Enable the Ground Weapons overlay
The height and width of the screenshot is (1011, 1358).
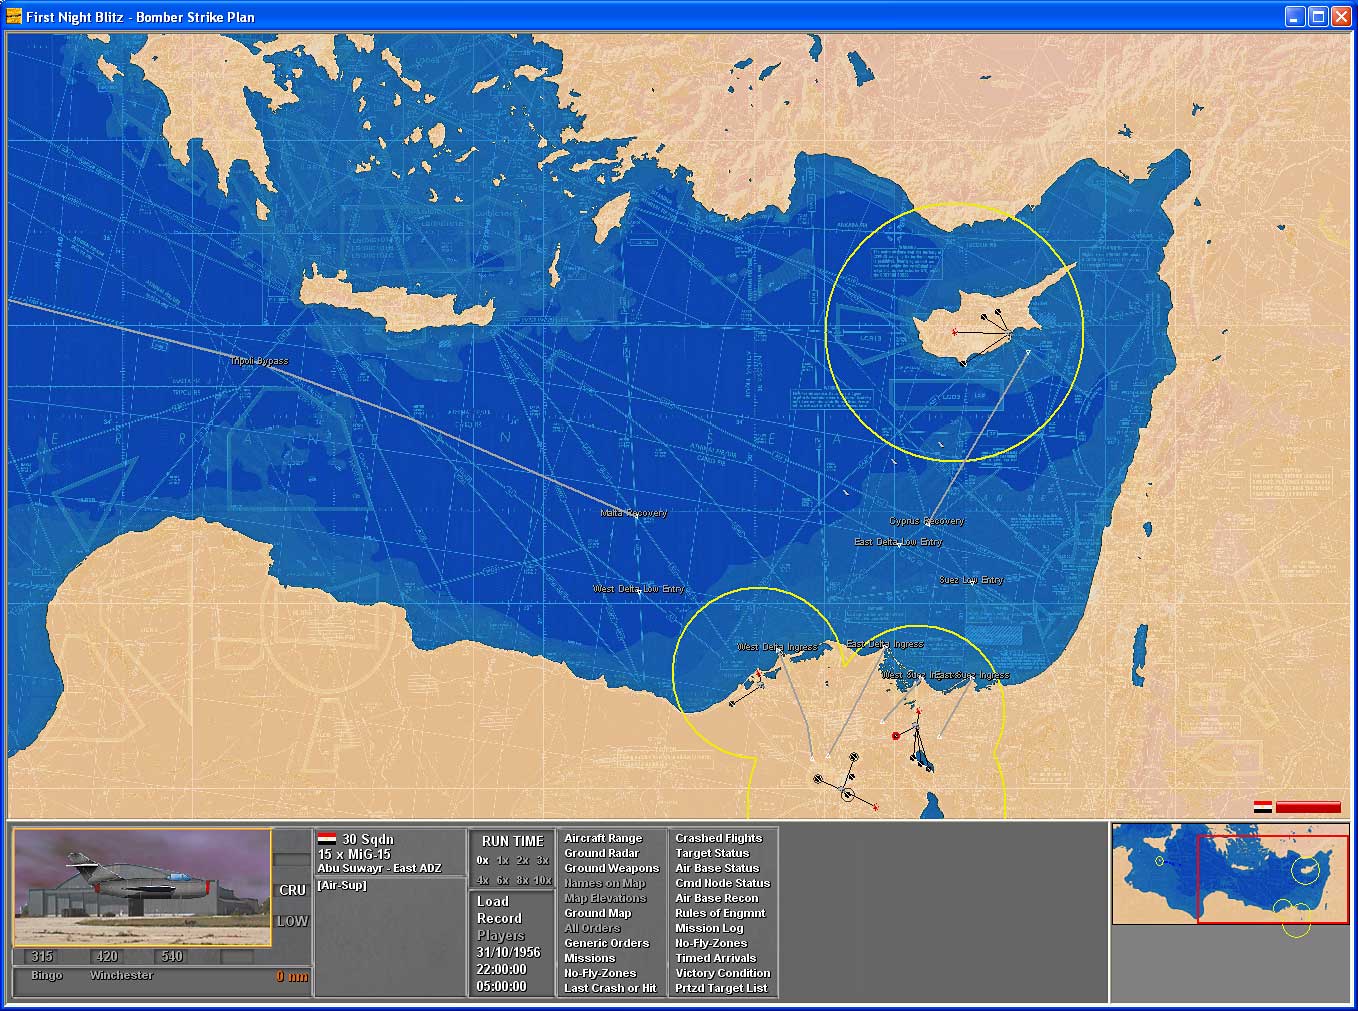coord(611,868)
